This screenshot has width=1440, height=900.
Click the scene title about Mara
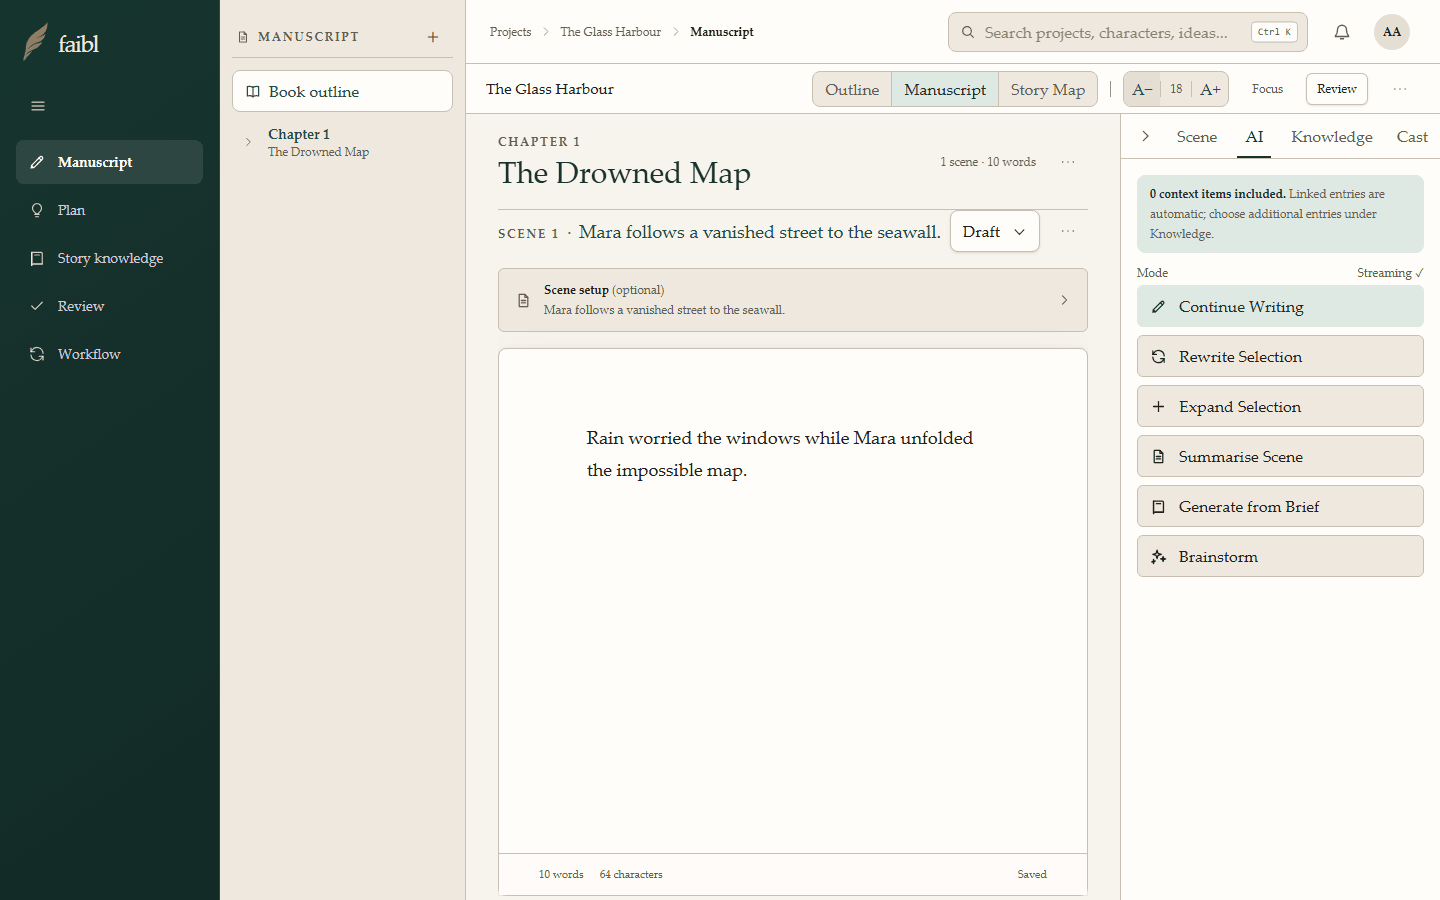coord(759,232)
